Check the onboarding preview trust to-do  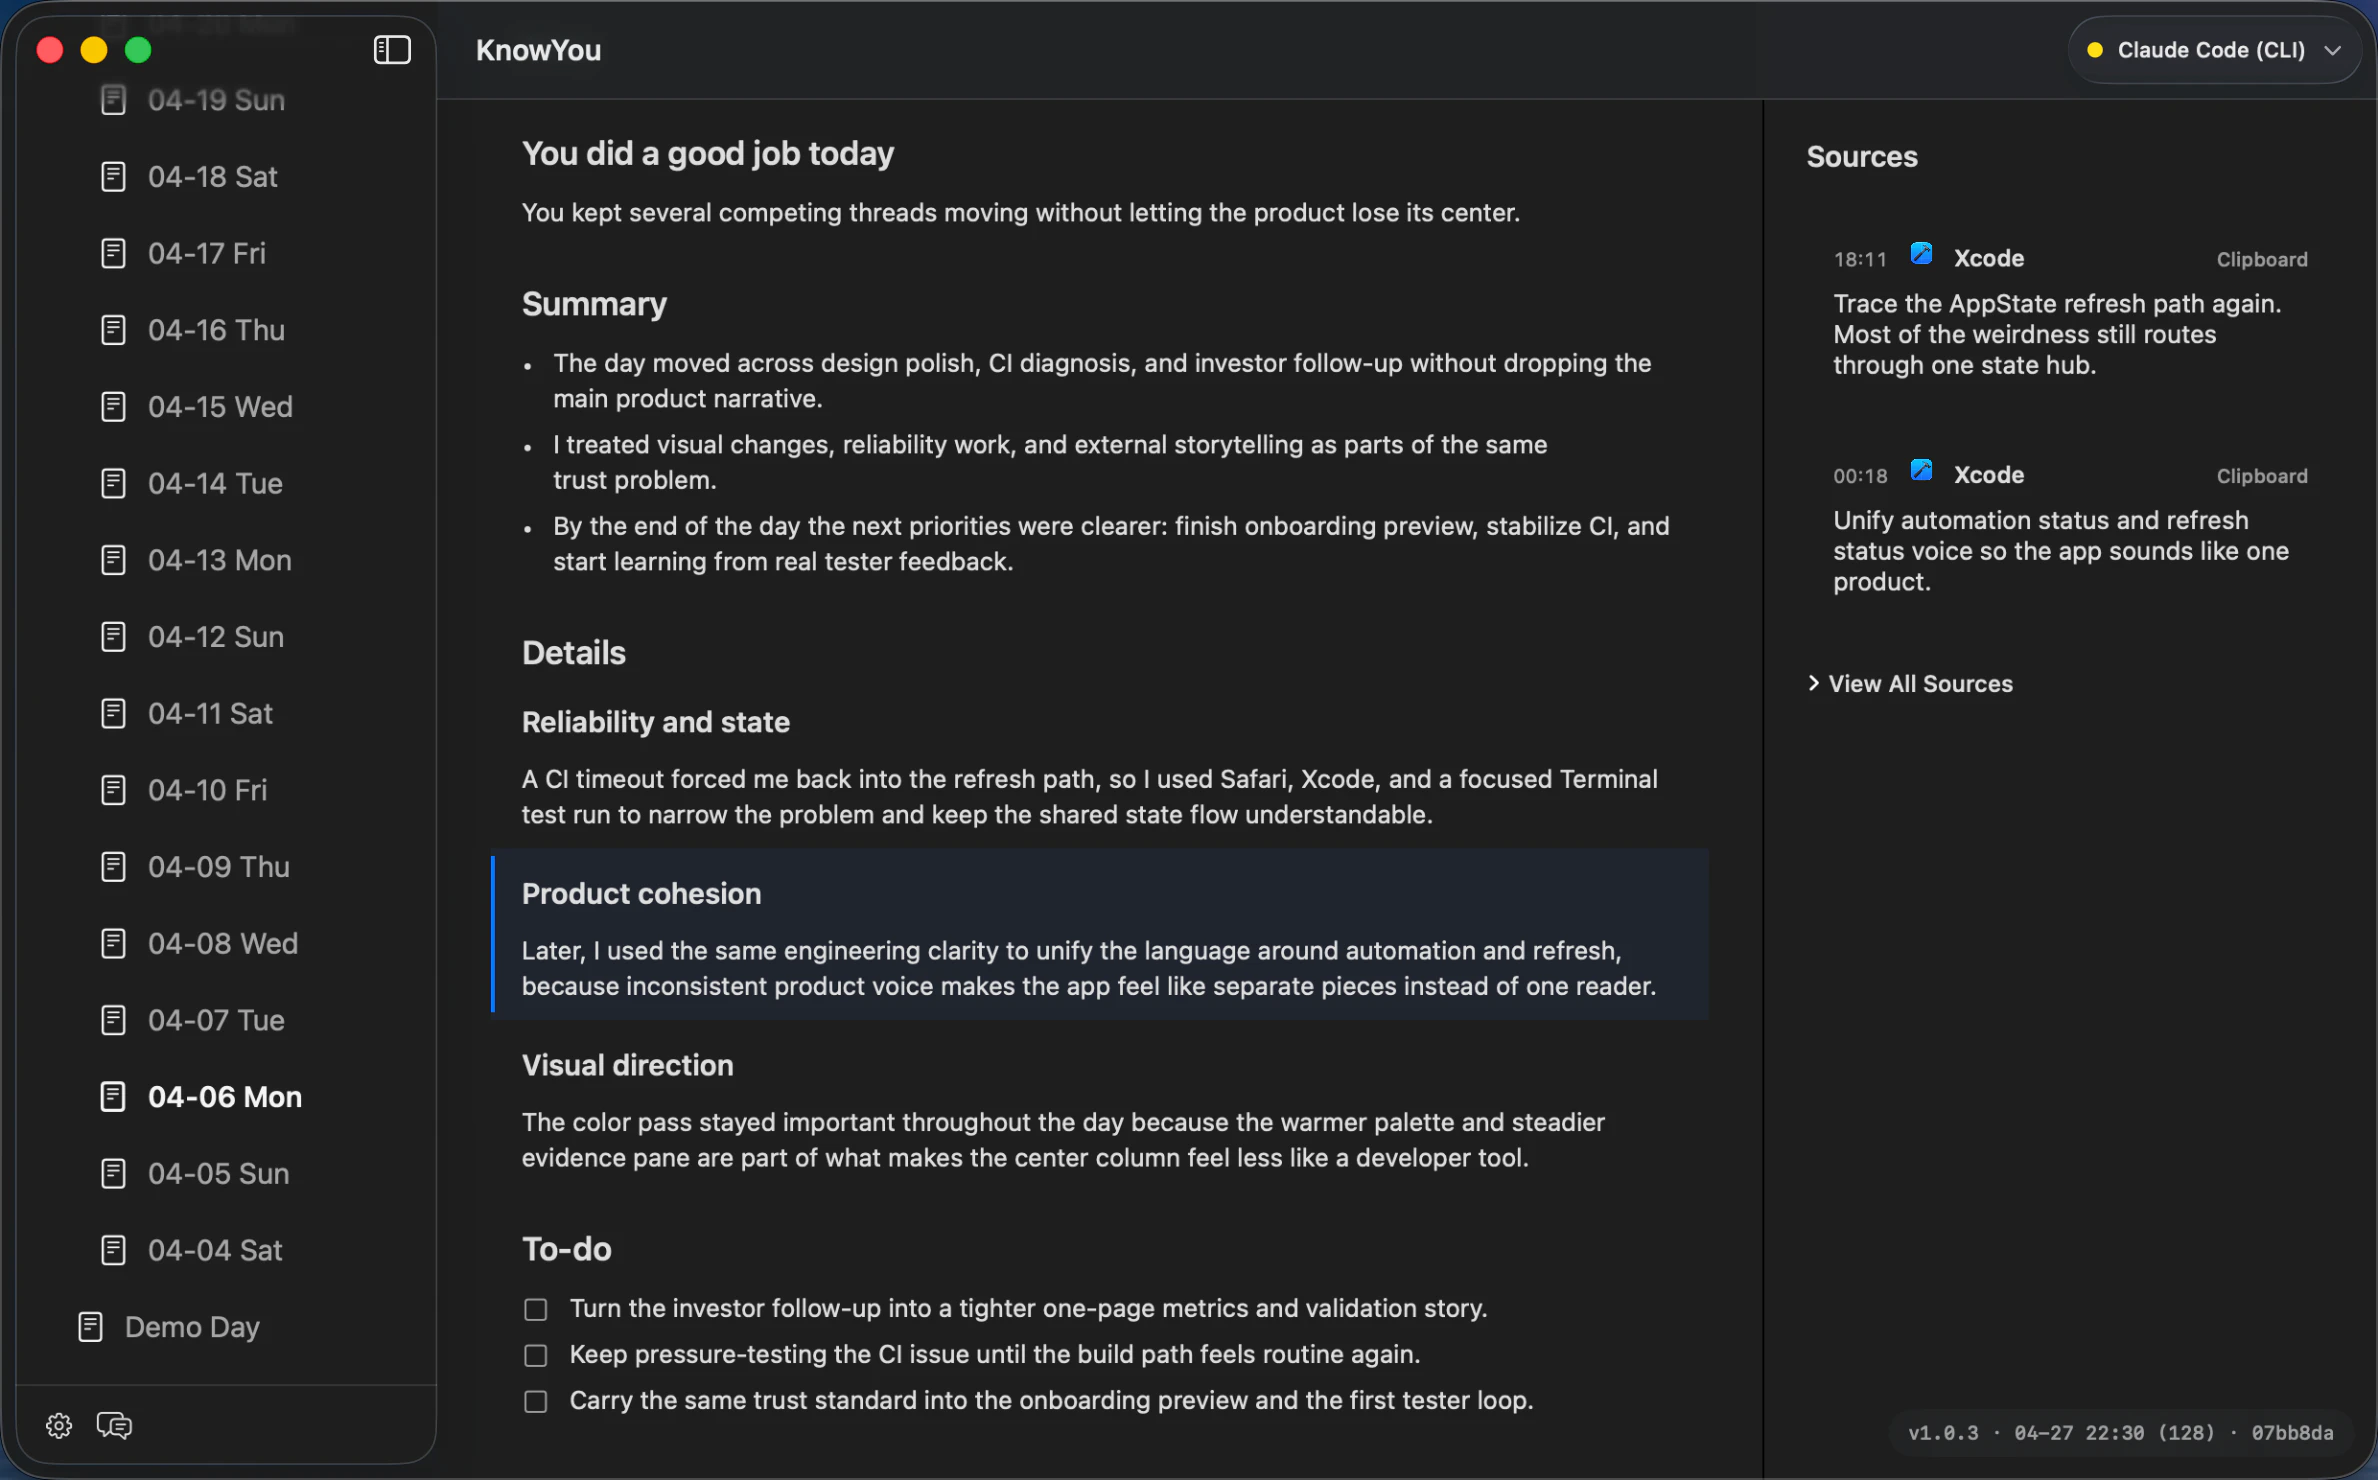click(536, 1401)
